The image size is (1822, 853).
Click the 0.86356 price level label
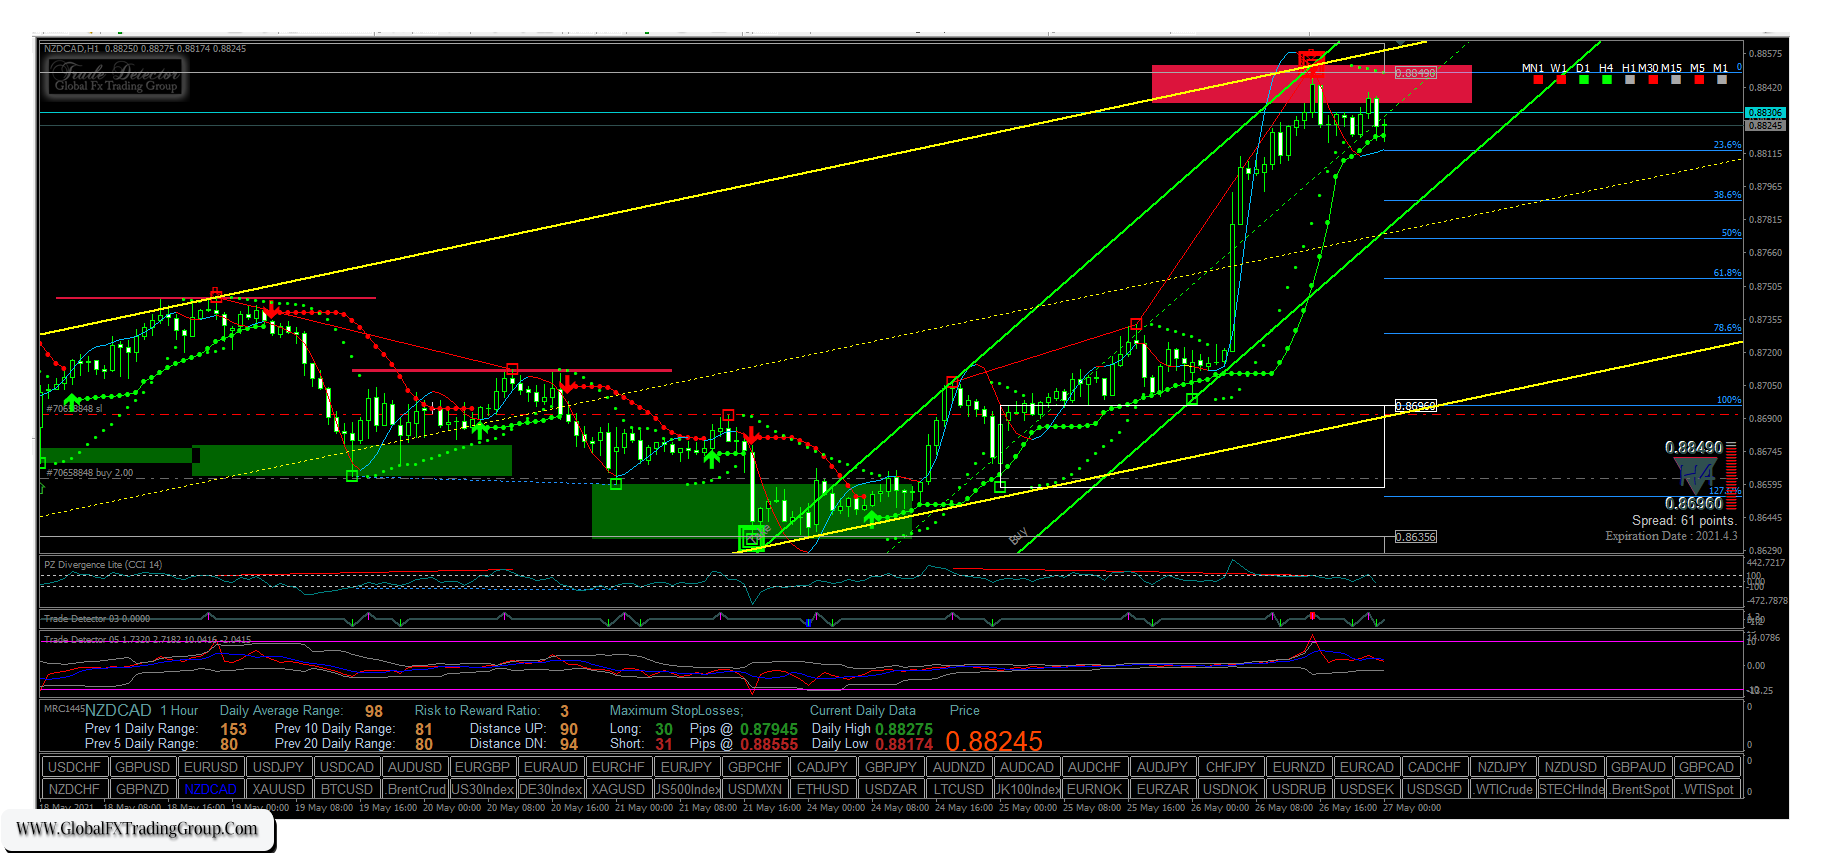coord(1415,537)
